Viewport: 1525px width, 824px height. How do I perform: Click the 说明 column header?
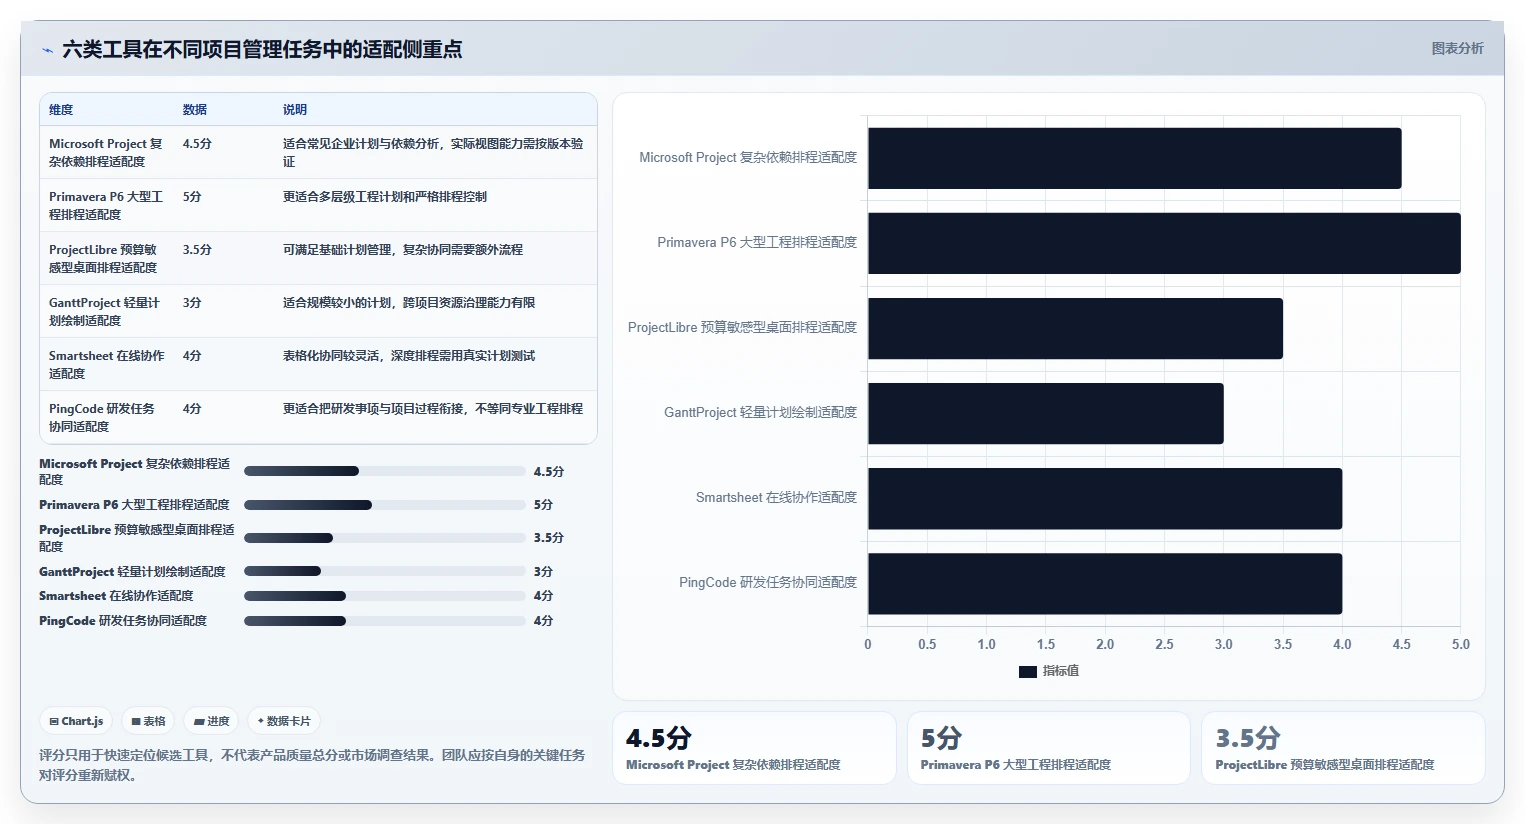tap(295, 110)
